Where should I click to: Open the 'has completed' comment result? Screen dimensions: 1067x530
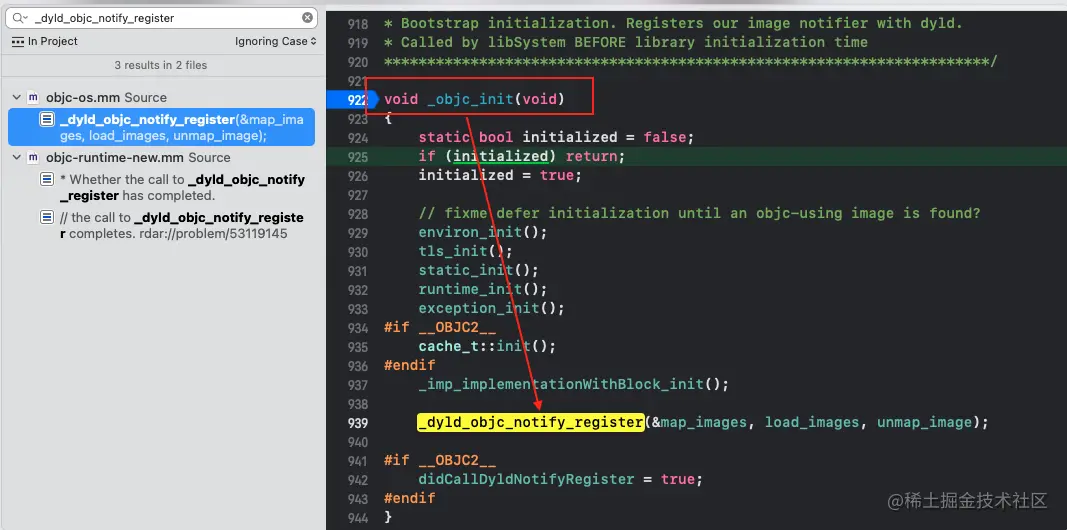(171, 187)
